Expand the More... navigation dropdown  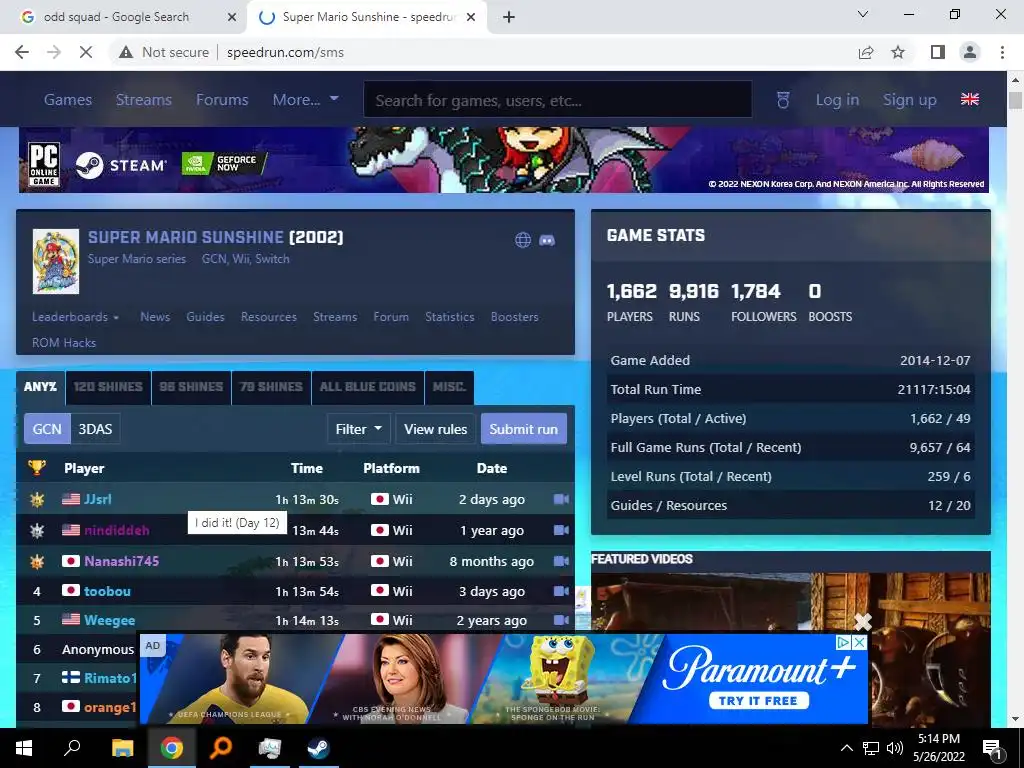click(305, 99)
